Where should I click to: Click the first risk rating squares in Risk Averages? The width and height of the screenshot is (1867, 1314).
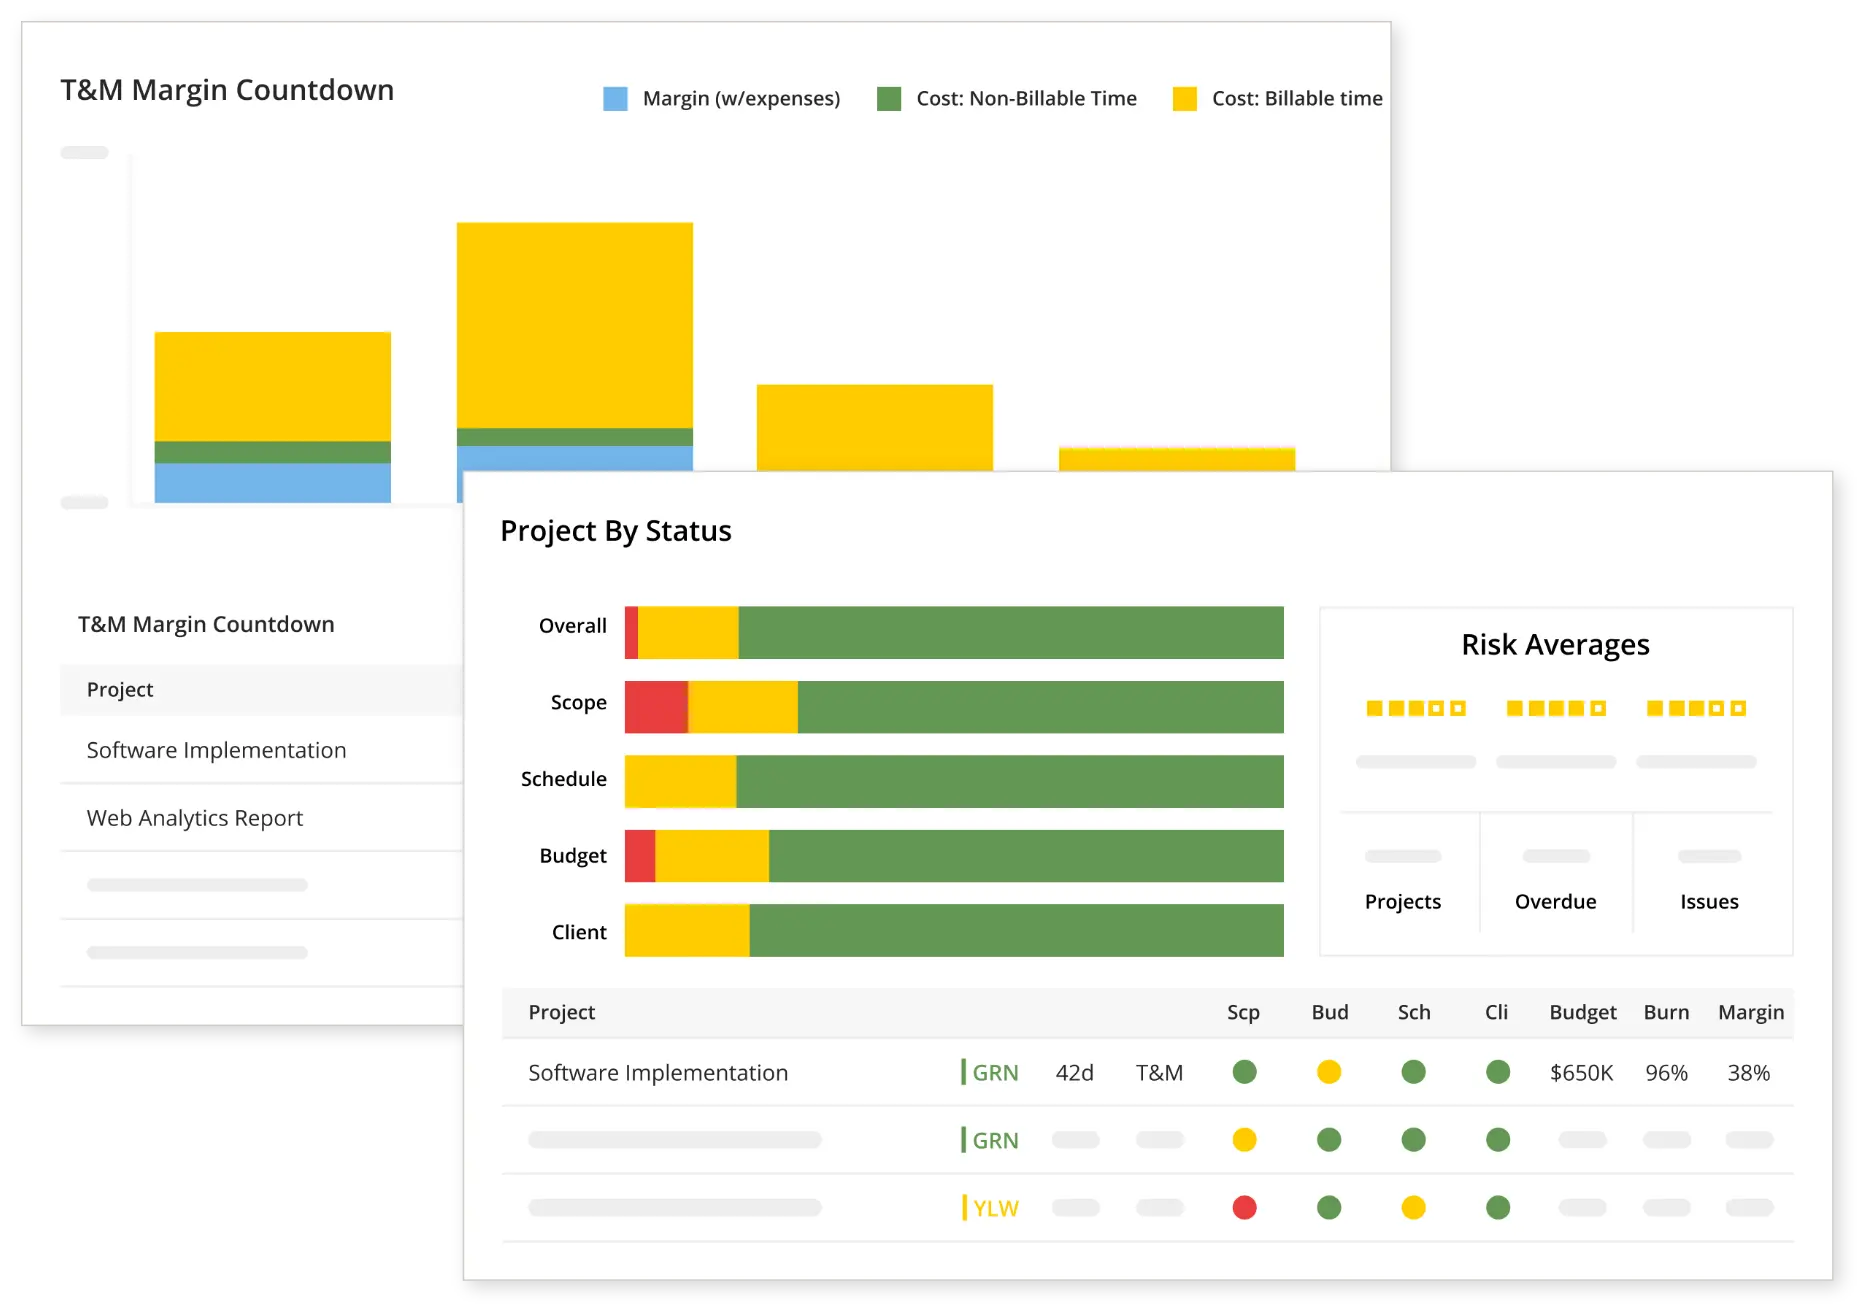click(x=1416, y=708)
